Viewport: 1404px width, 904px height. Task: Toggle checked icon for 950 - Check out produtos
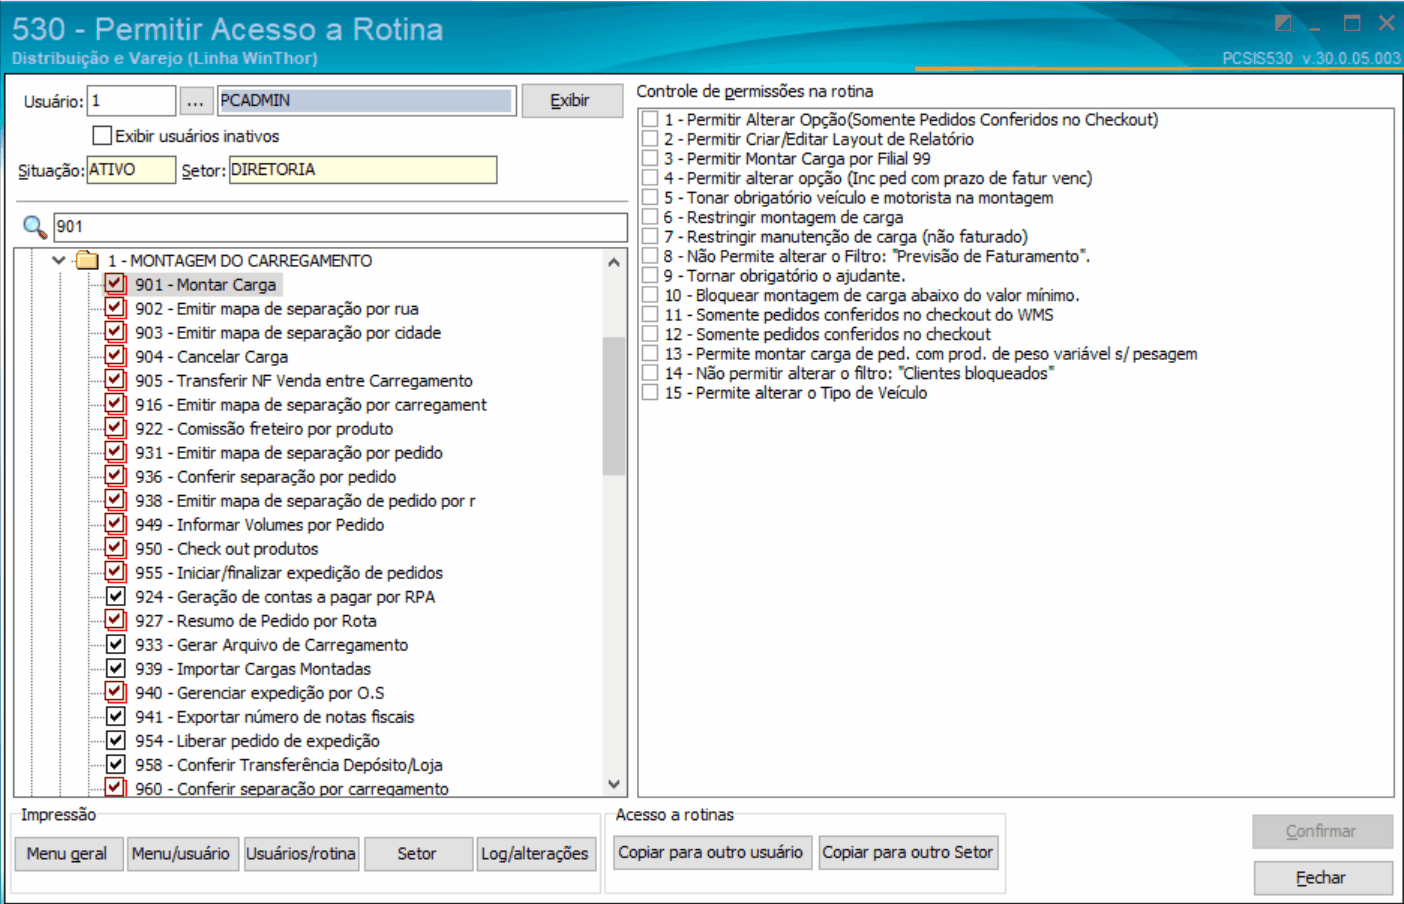[116, 548]
